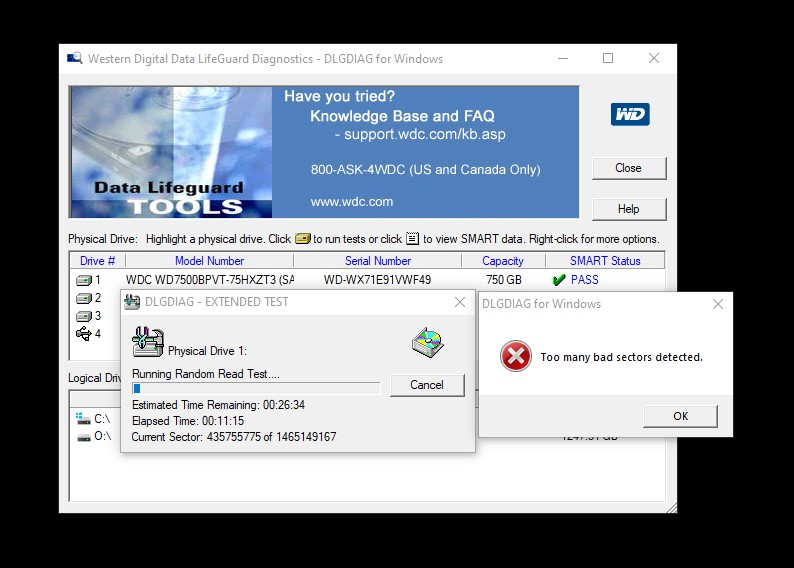Click the Close button in main window
The height and width of the screenshot is (568, 794).
point(629,168)
